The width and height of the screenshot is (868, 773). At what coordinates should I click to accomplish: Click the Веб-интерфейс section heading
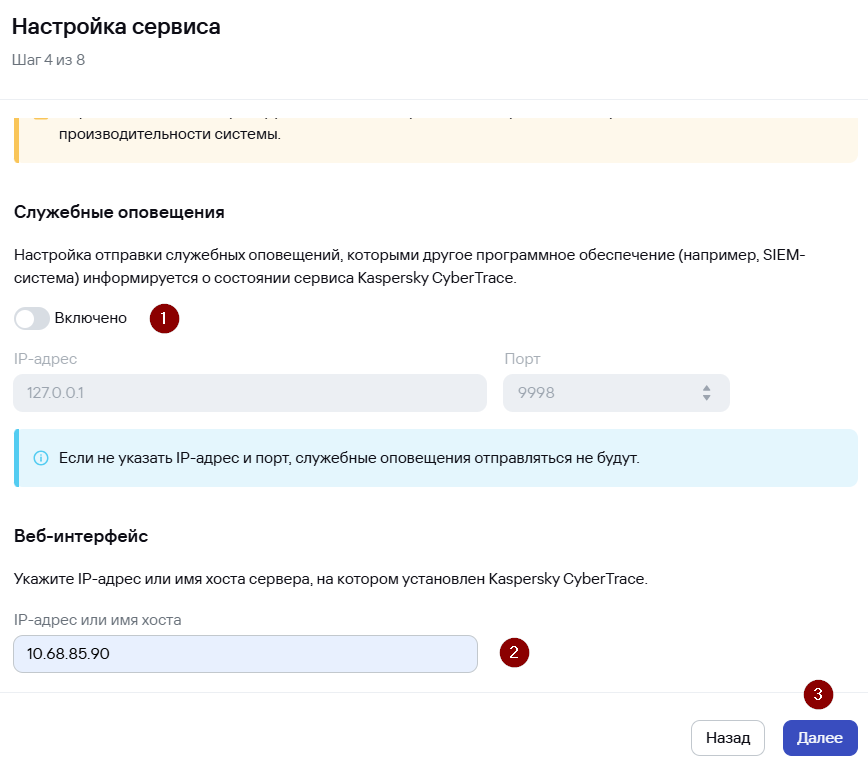coord(81,536)
